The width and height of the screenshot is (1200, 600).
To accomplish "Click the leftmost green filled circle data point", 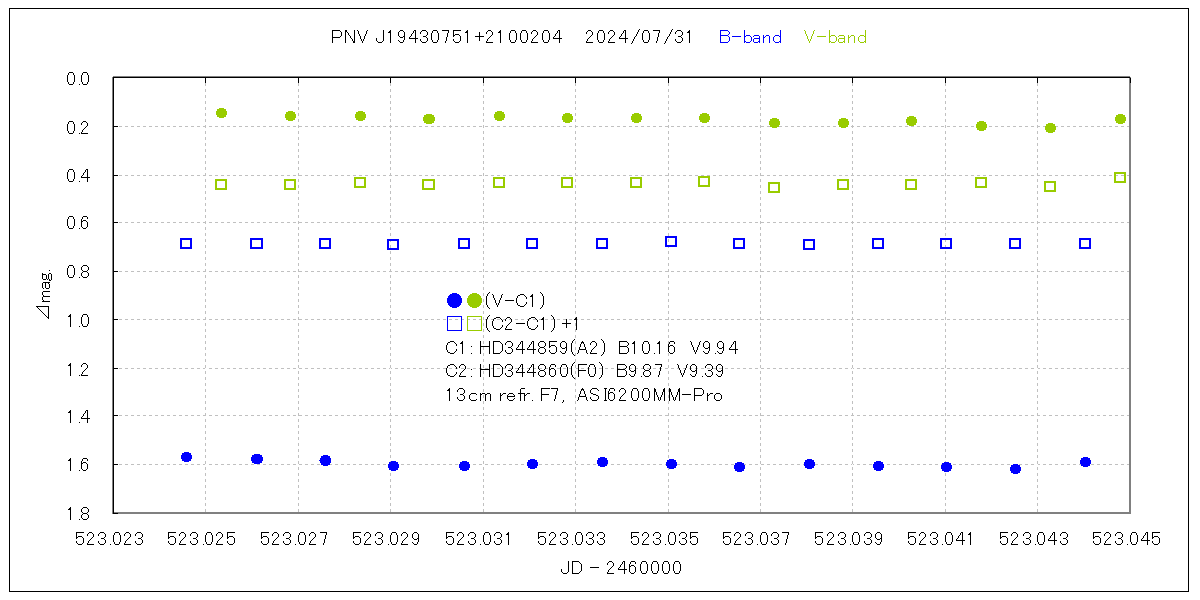I will click(x=221, y=113).
